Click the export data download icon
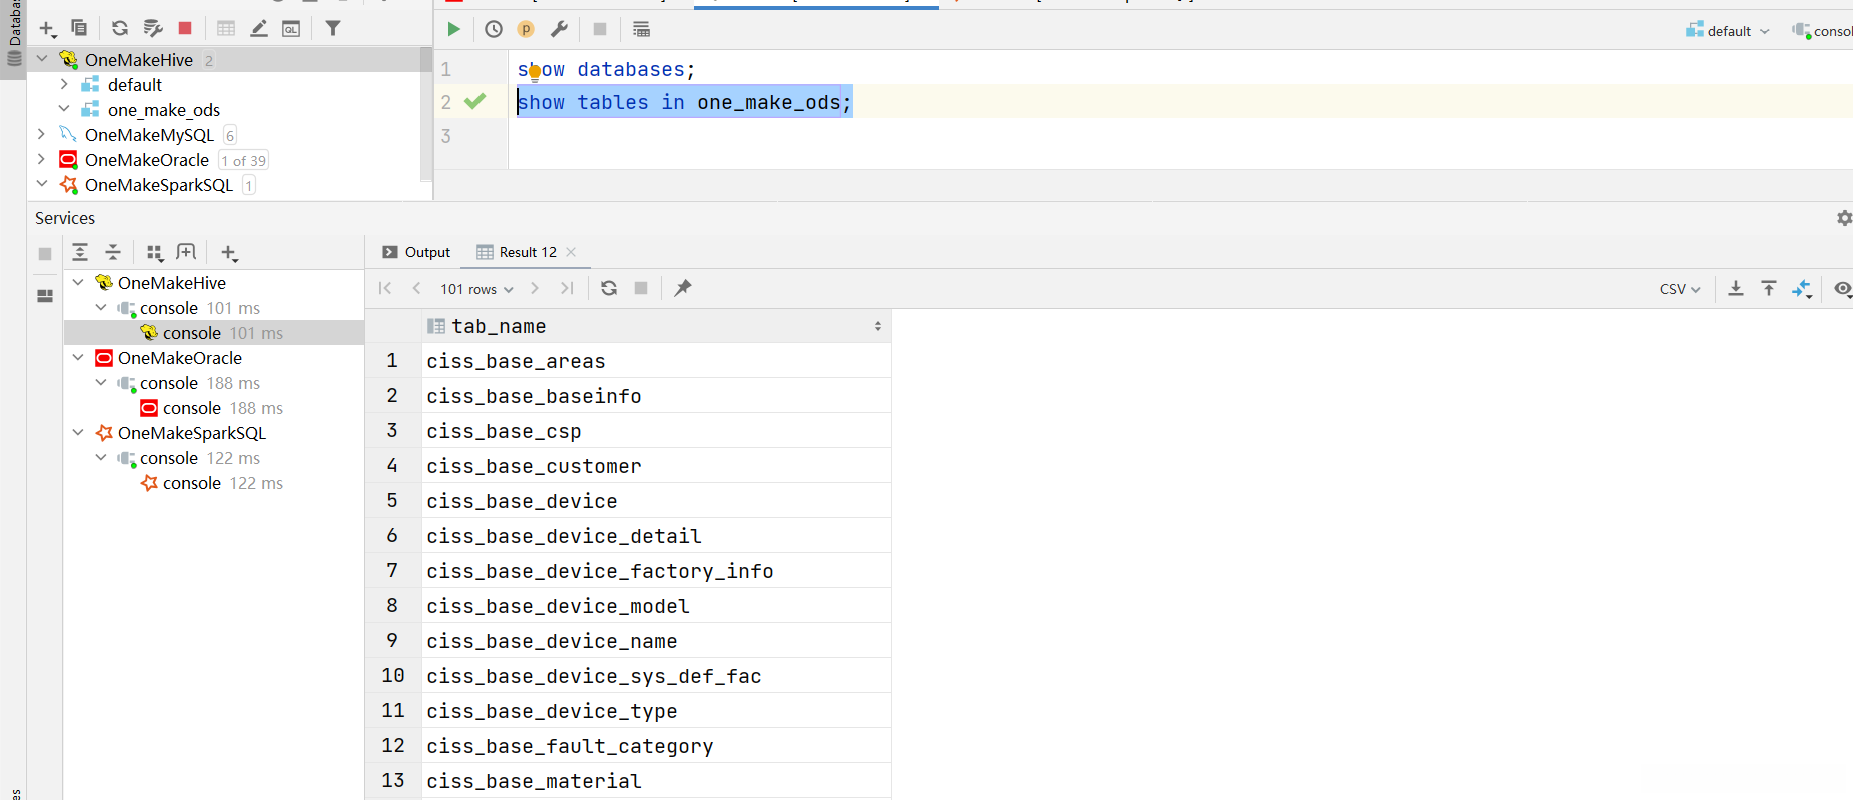The width and height of the screenshot is (1853, 800). pyautogui.click(x=1736, y=288)
